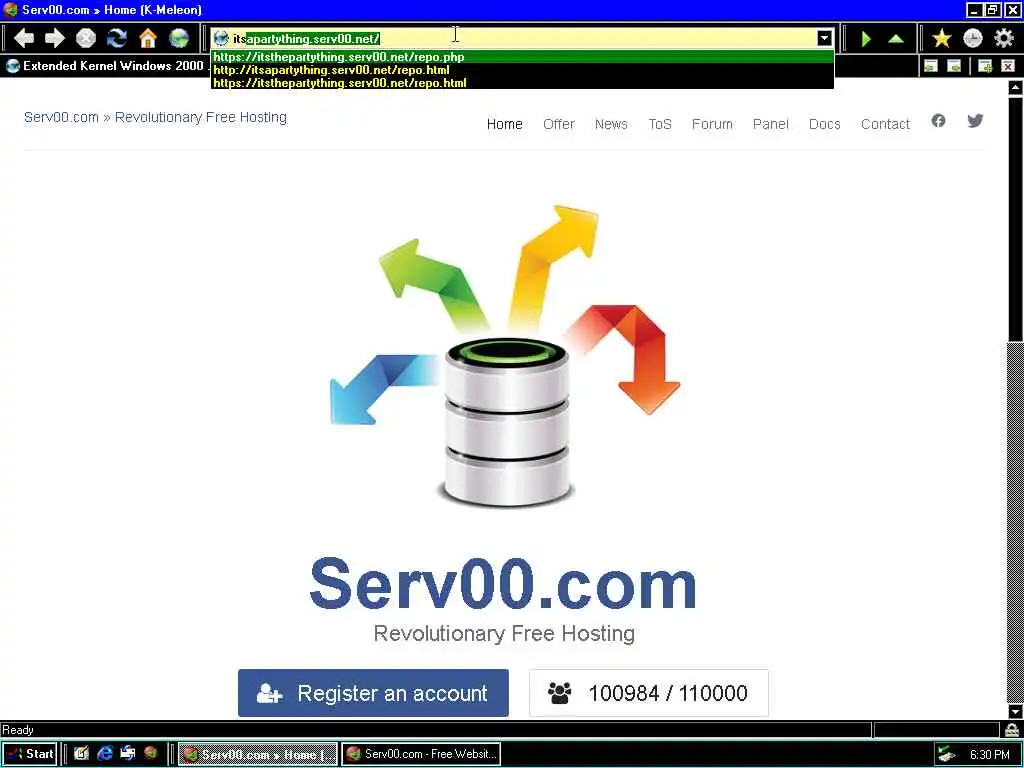Go forward with the Forward arrow
This screenshot has width=1024, height=768.
(55, 39)
